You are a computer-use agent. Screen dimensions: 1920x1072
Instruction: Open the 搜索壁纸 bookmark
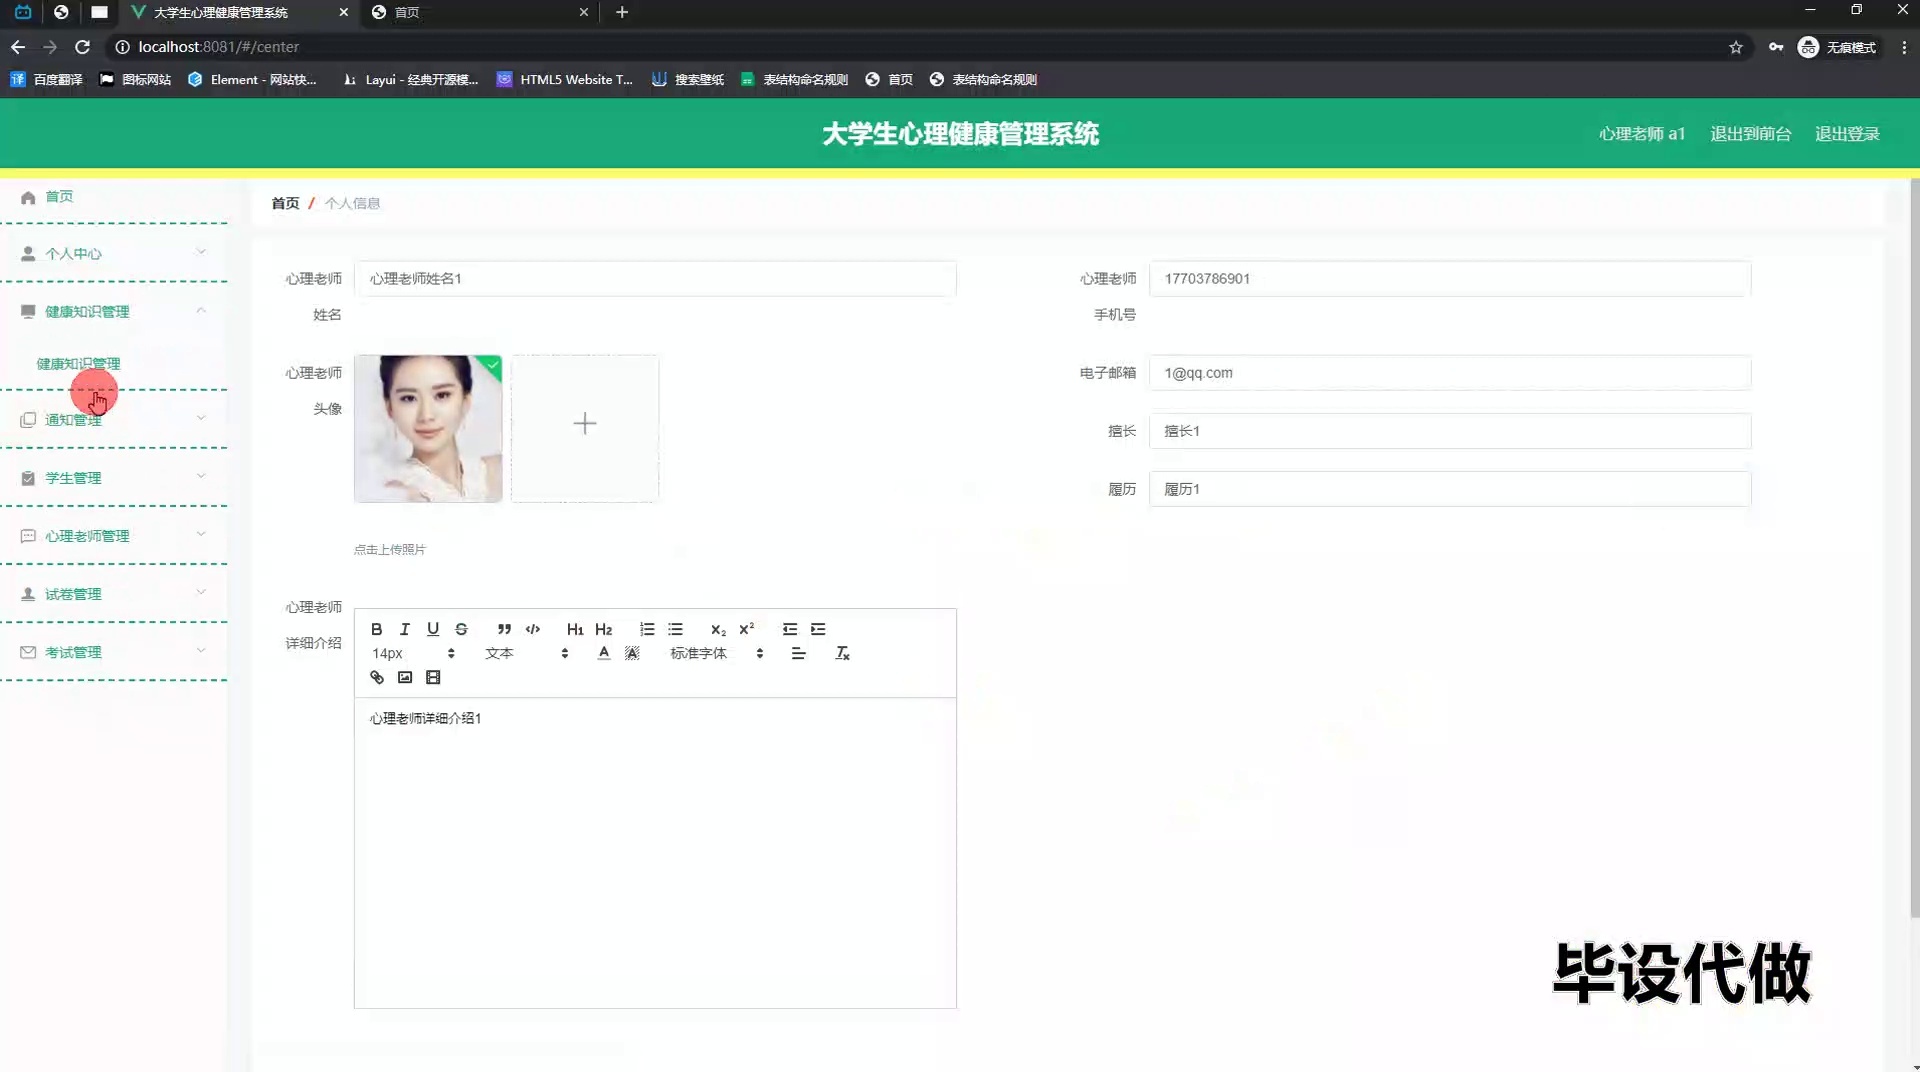[x=688, y=80]
